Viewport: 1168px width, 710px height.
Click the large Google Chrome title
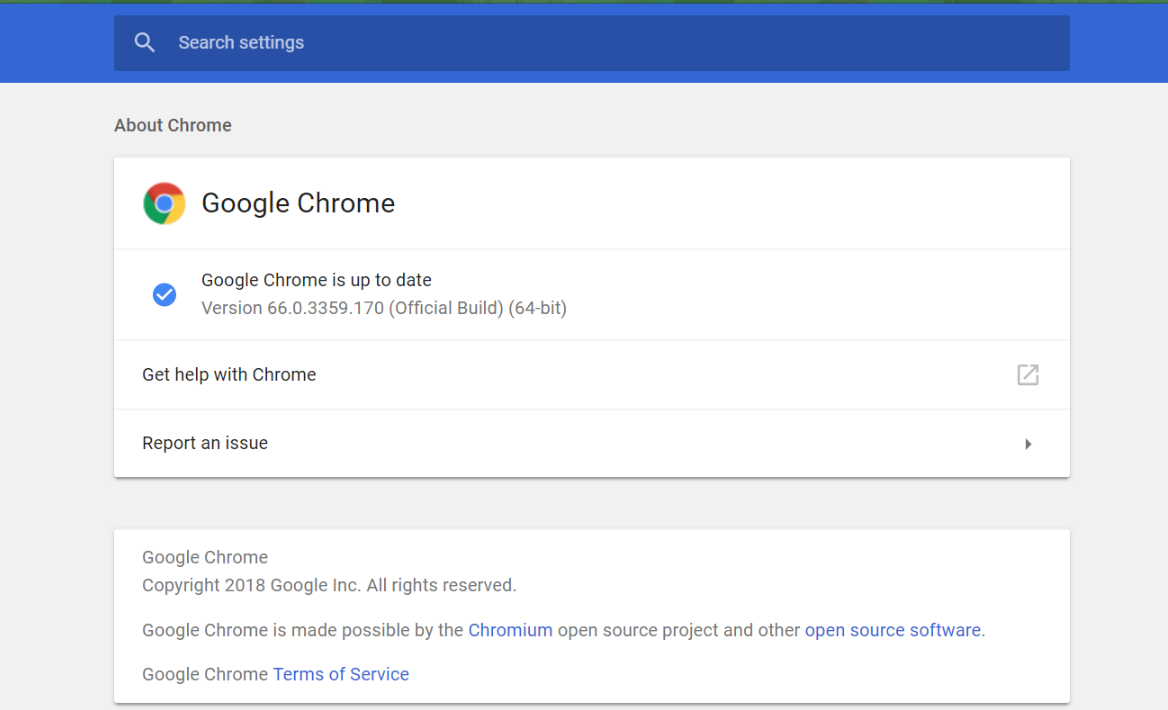(298, 203)
